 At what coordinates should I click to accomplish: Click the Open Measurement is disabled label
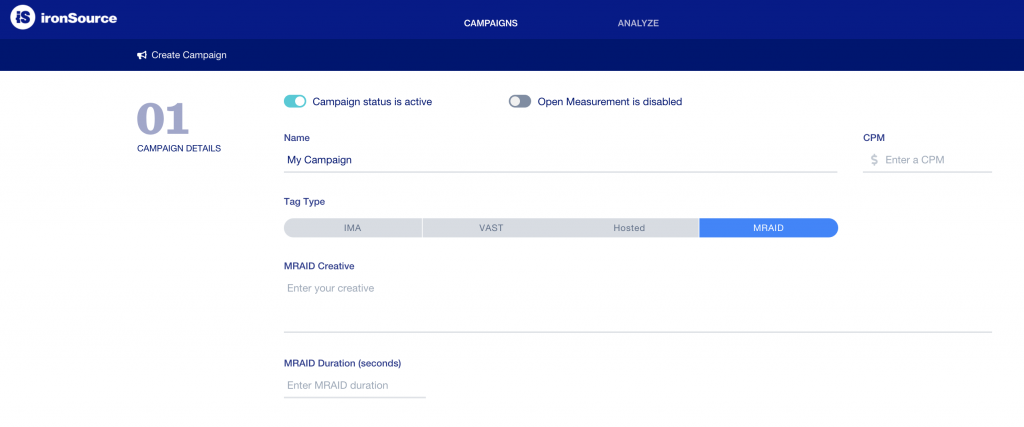[x=610, y=101]
